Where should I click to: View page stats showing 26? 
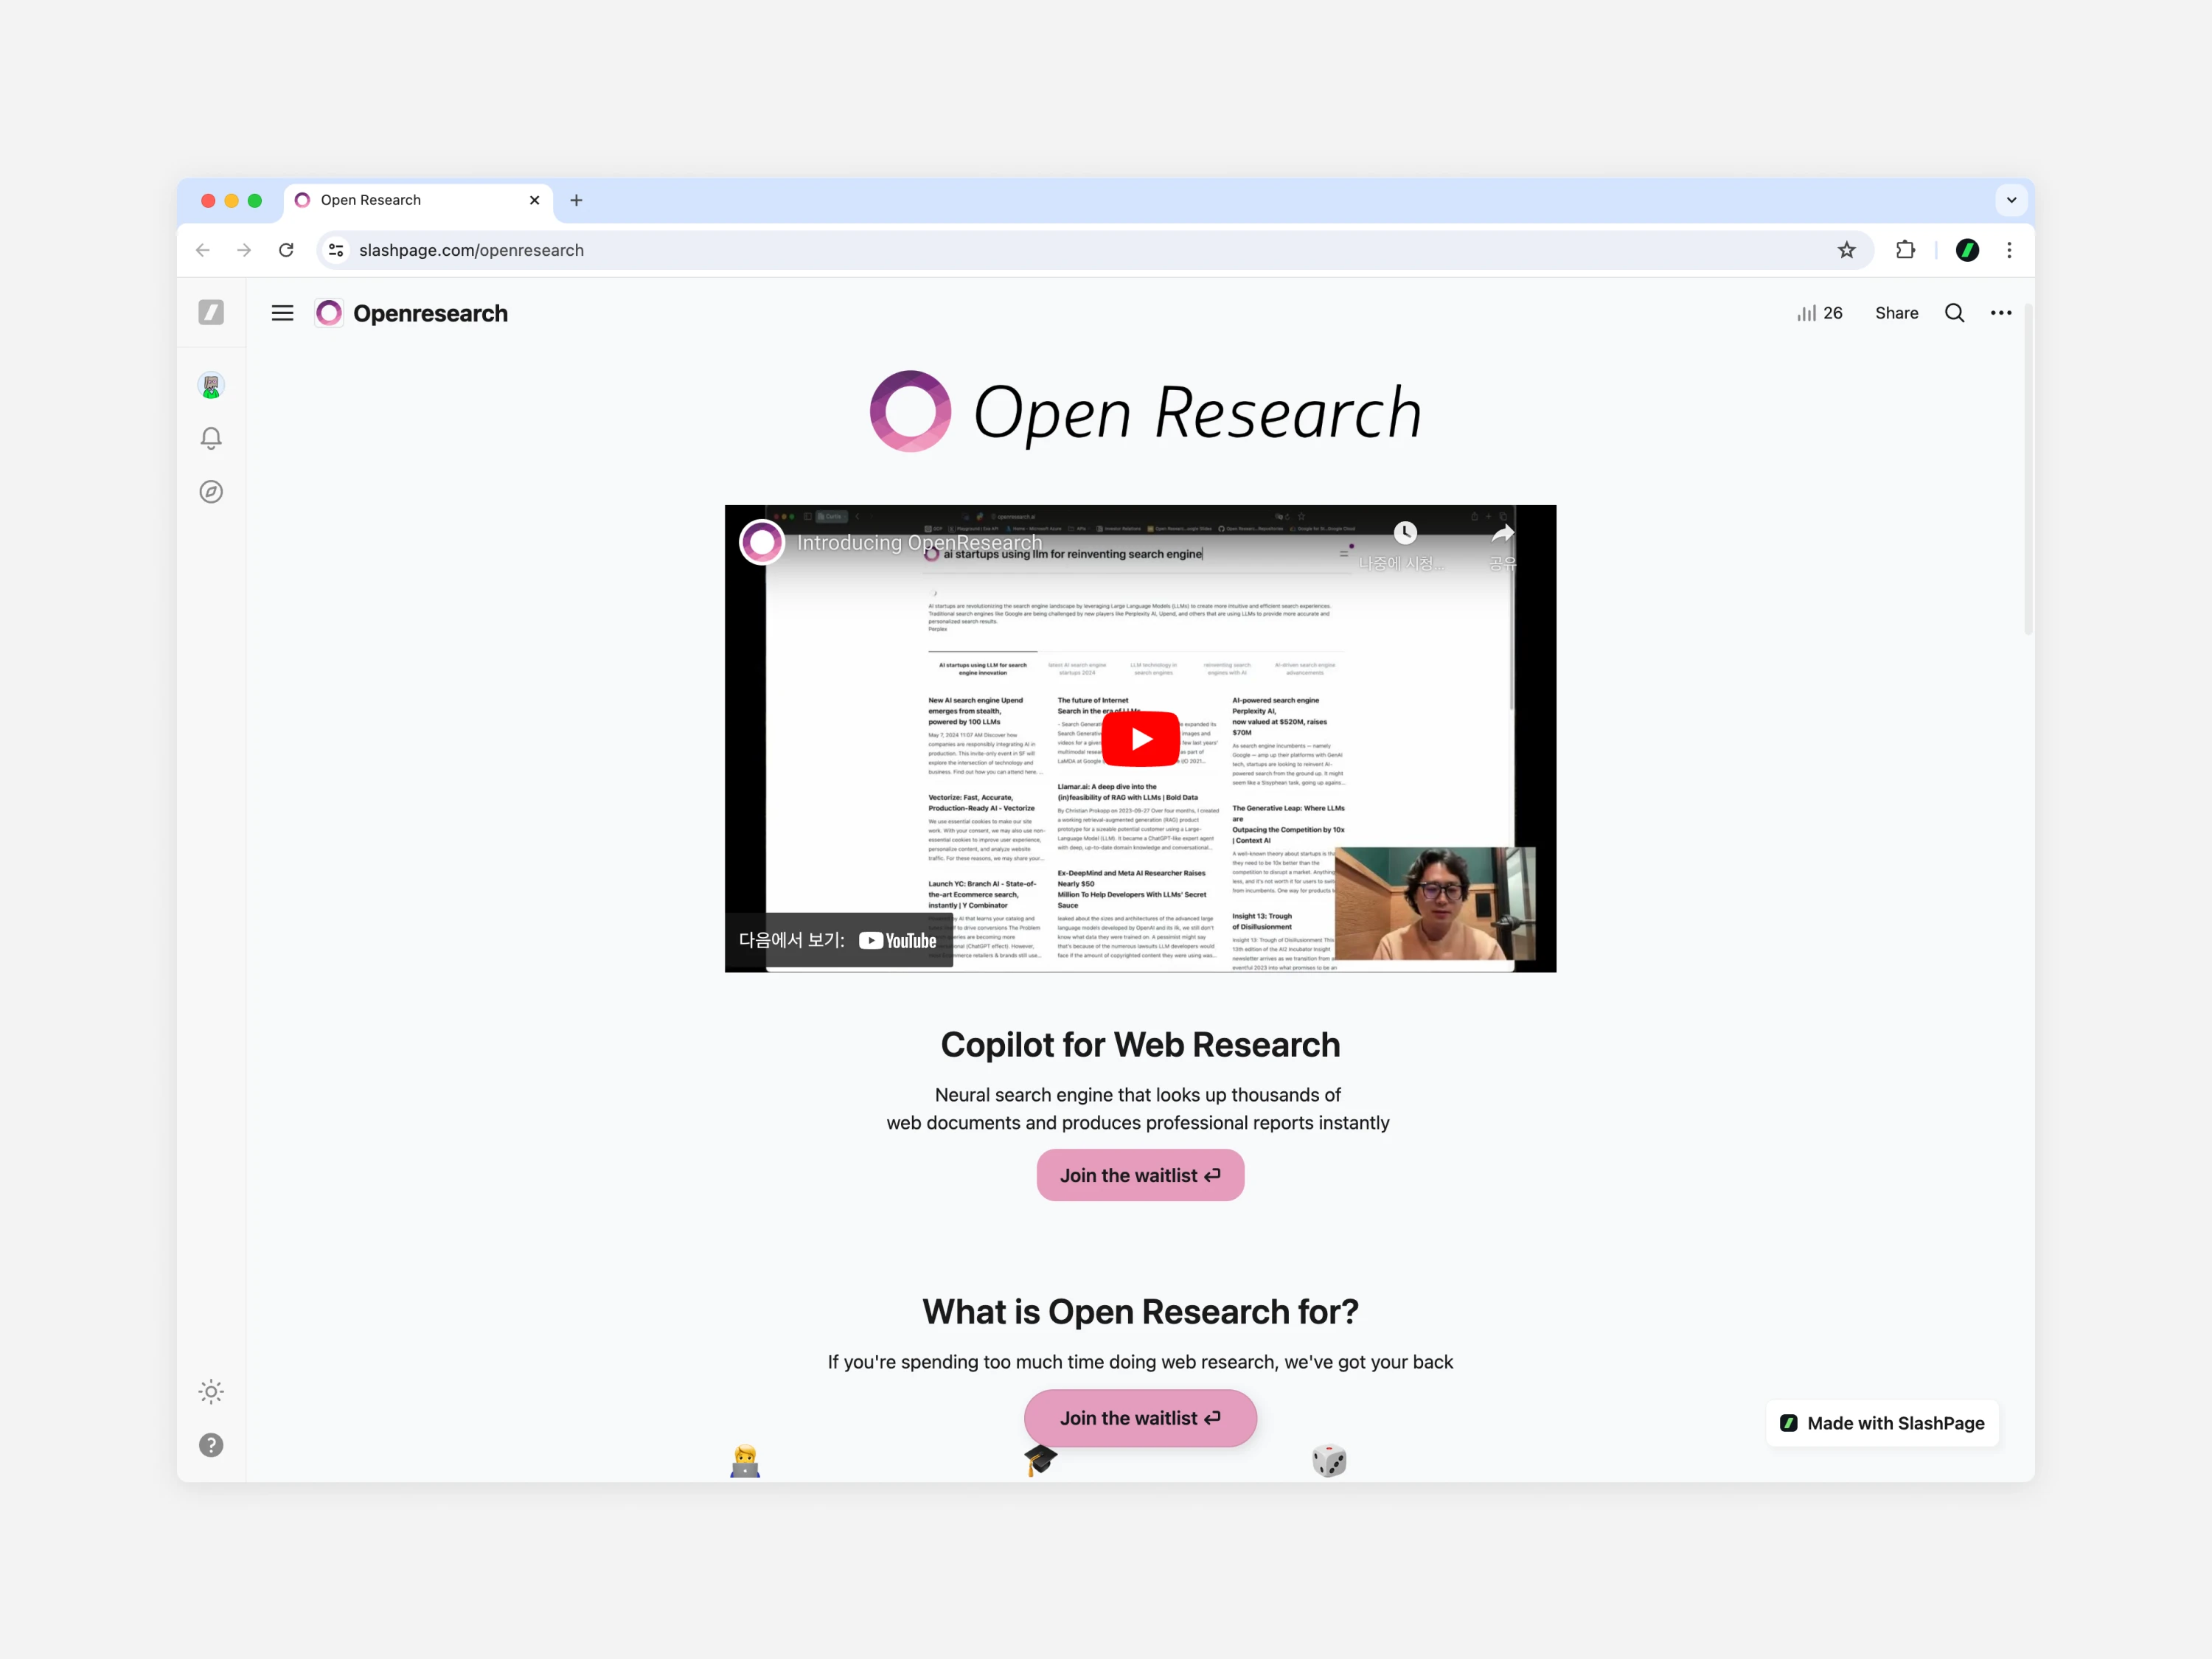tap(1819, 313)
